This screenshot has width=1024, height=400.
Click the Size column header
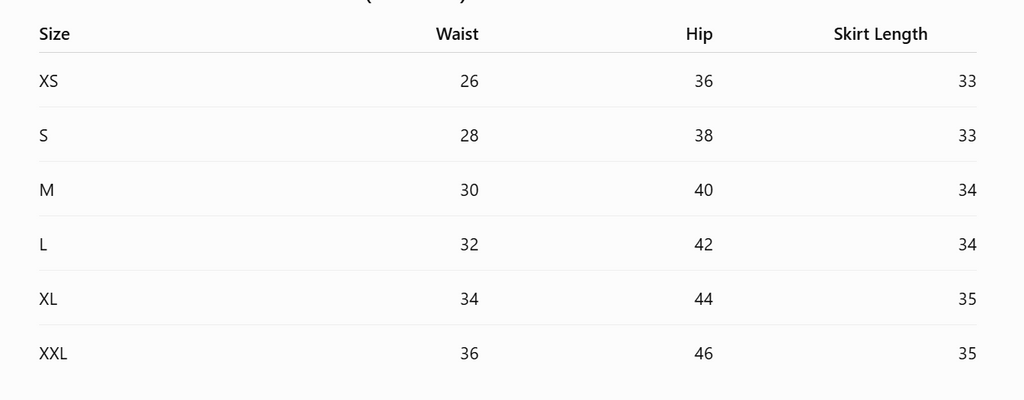(x=54, y=34)
